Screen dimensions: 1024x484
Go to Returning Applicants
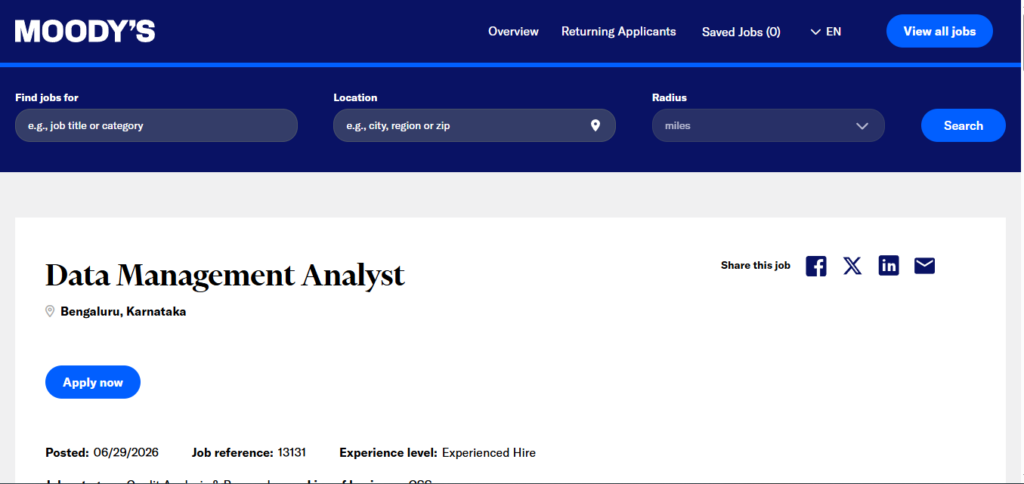[x=618, y=31]
